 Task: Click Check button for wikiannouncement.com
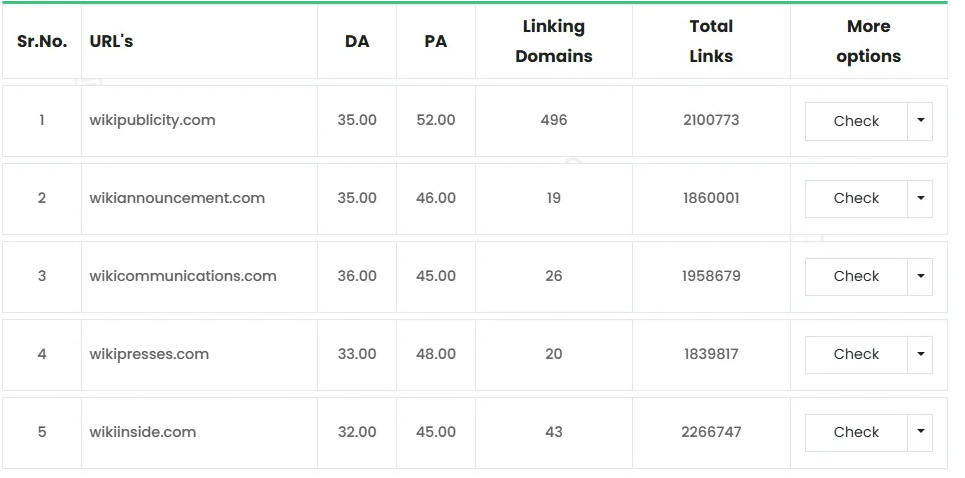pos(856,198)
